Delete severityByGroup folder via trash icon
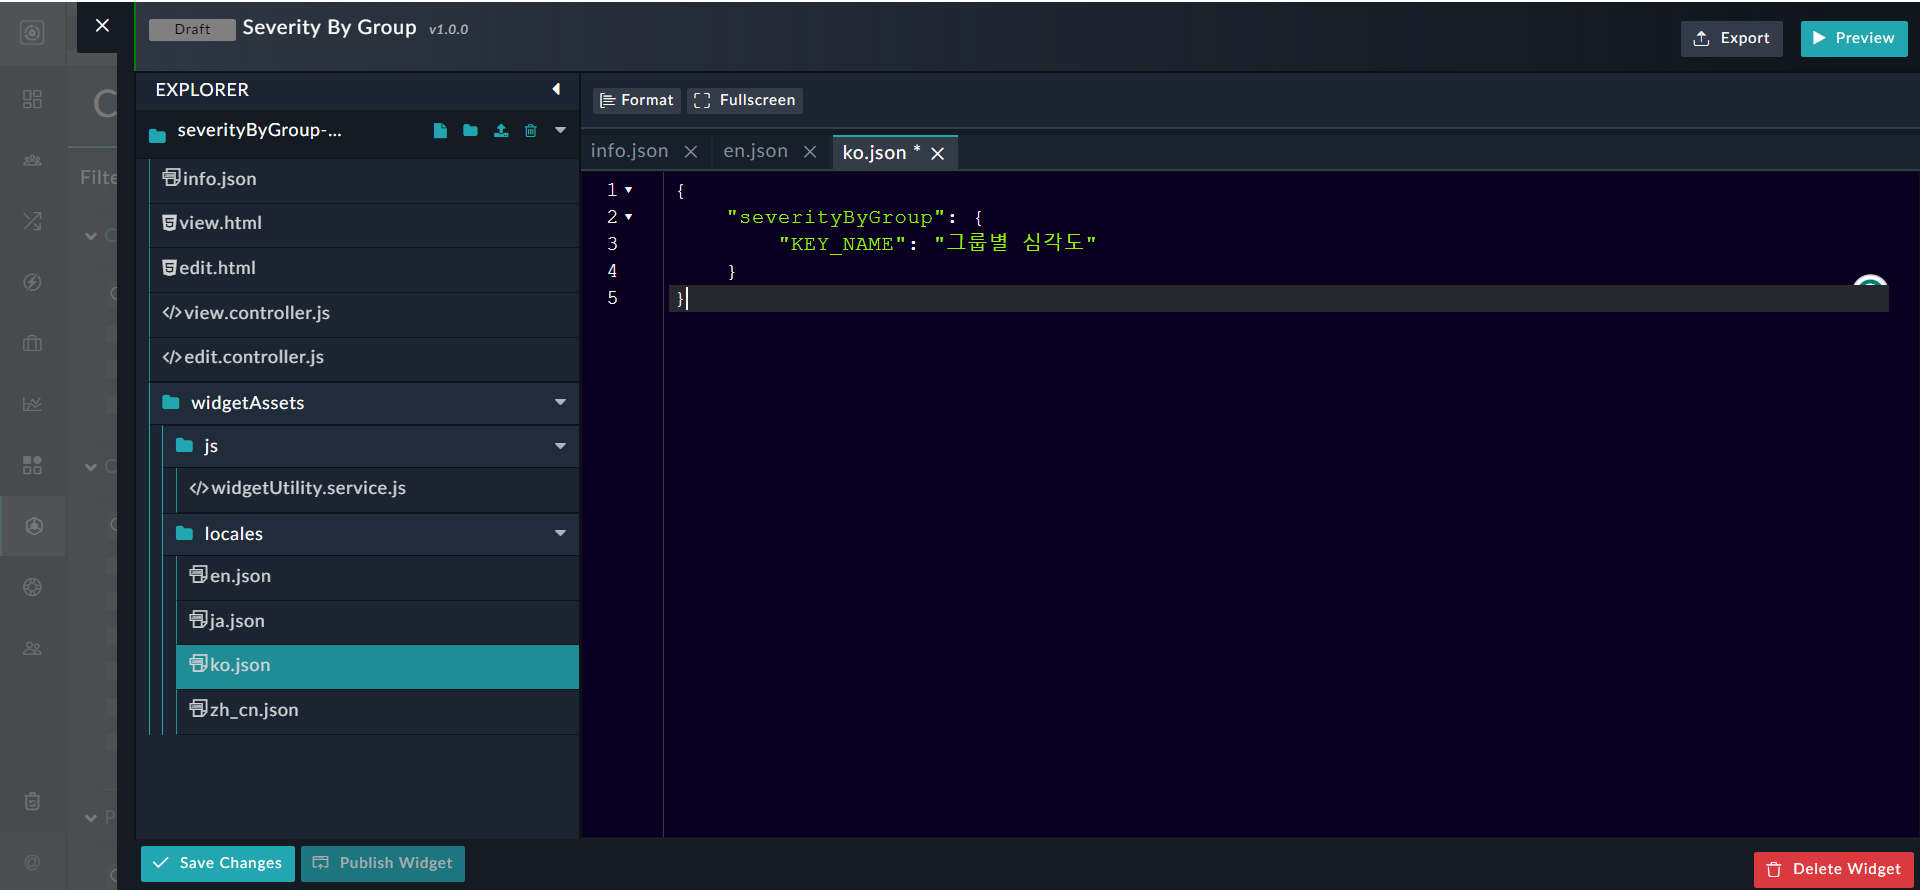Screen dimensions: 1920x890 531,130
